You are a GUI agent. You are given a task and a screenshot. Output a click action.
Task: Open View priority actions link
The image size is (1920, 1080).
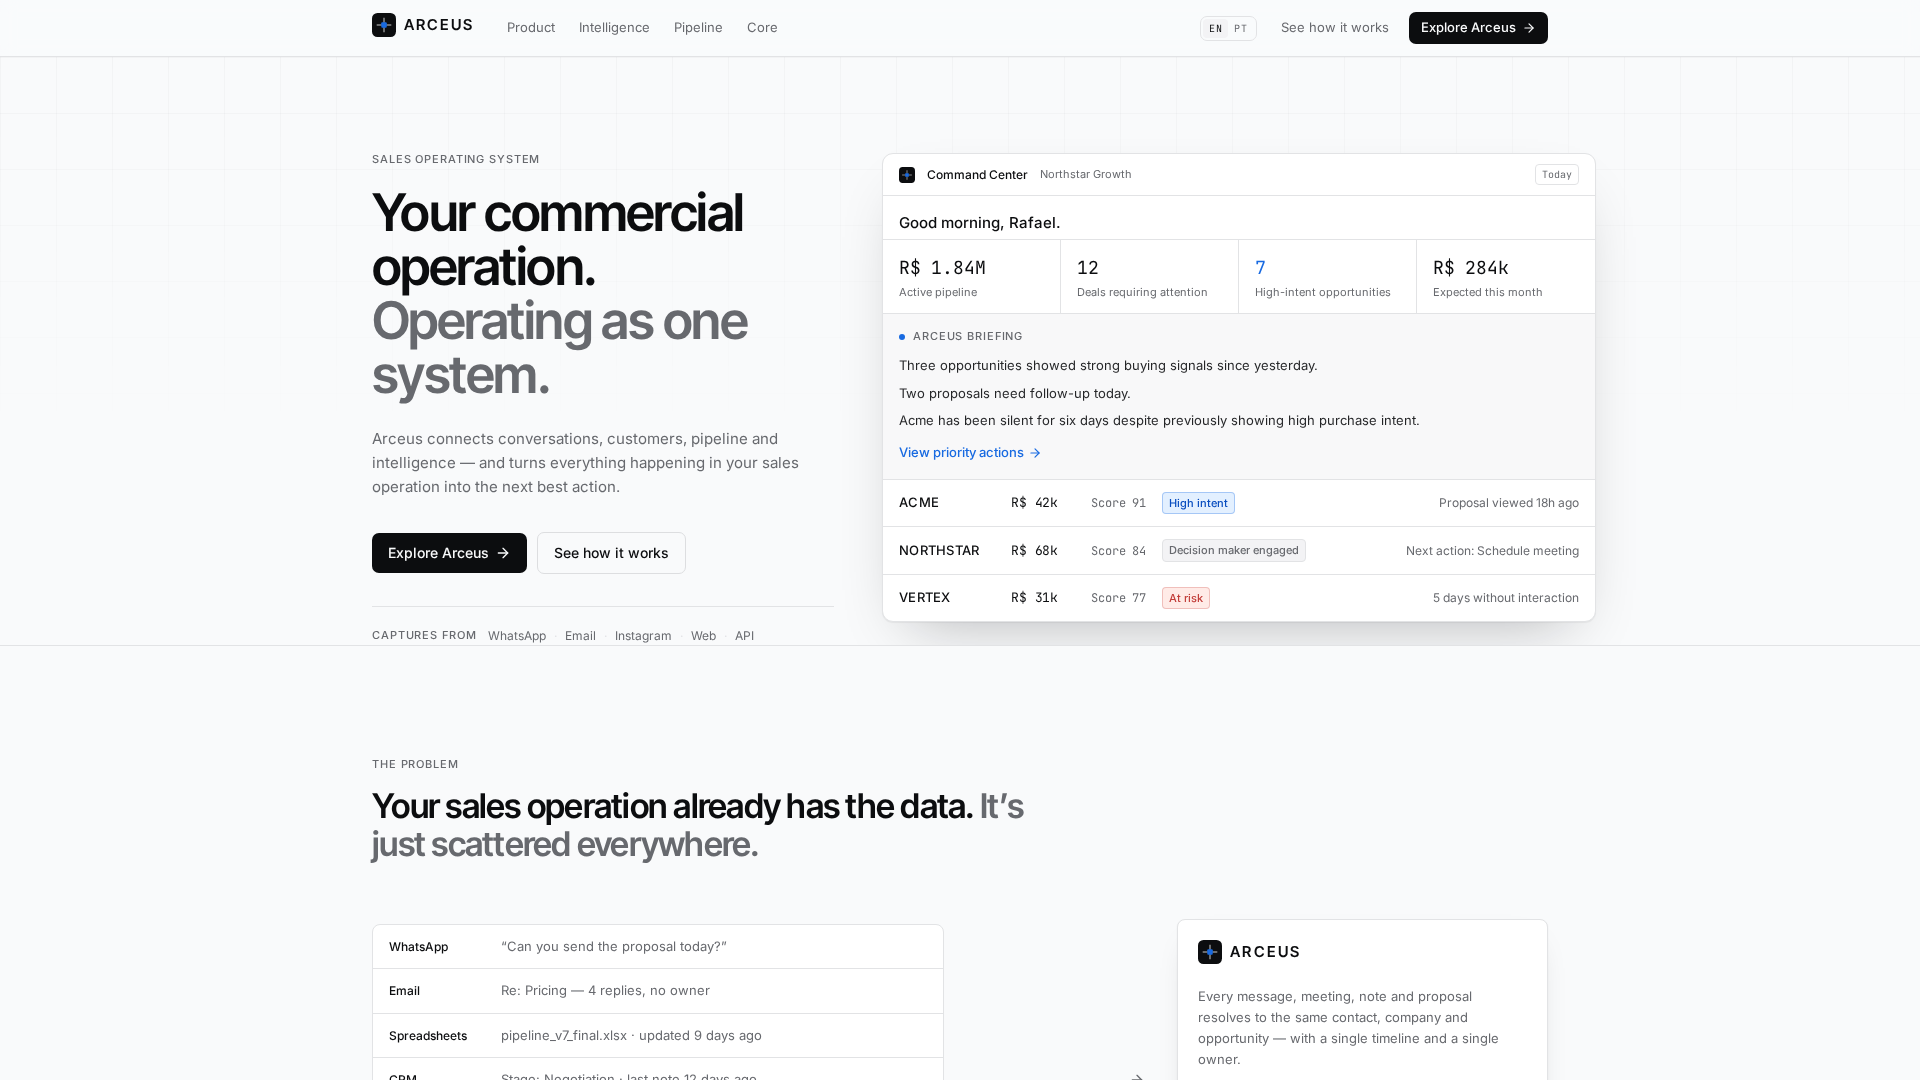click(970, 453)
